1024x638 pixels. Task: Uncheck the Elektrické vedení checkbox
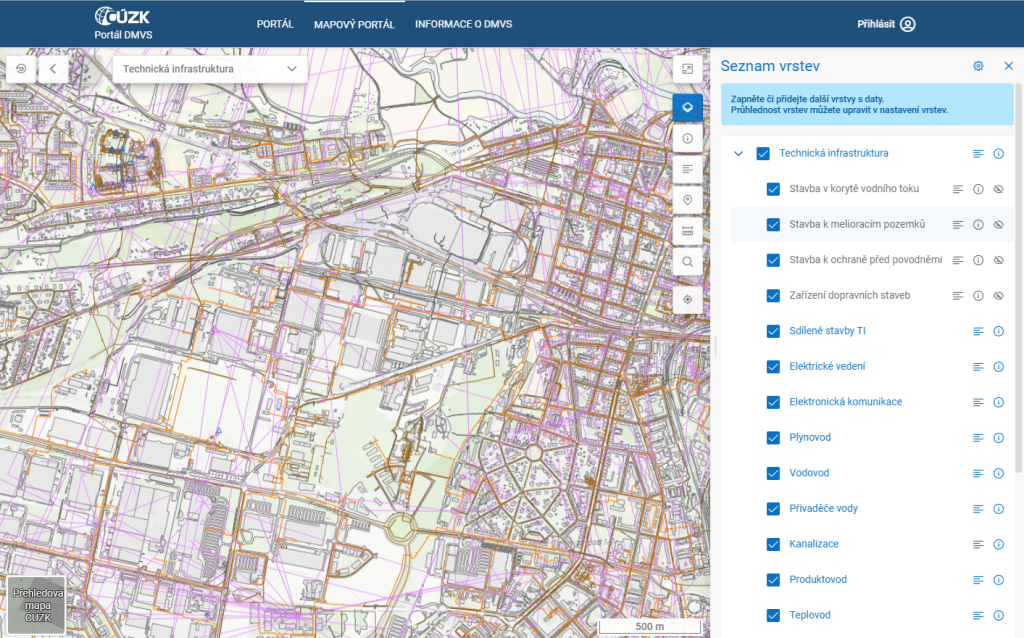point(773,367)
